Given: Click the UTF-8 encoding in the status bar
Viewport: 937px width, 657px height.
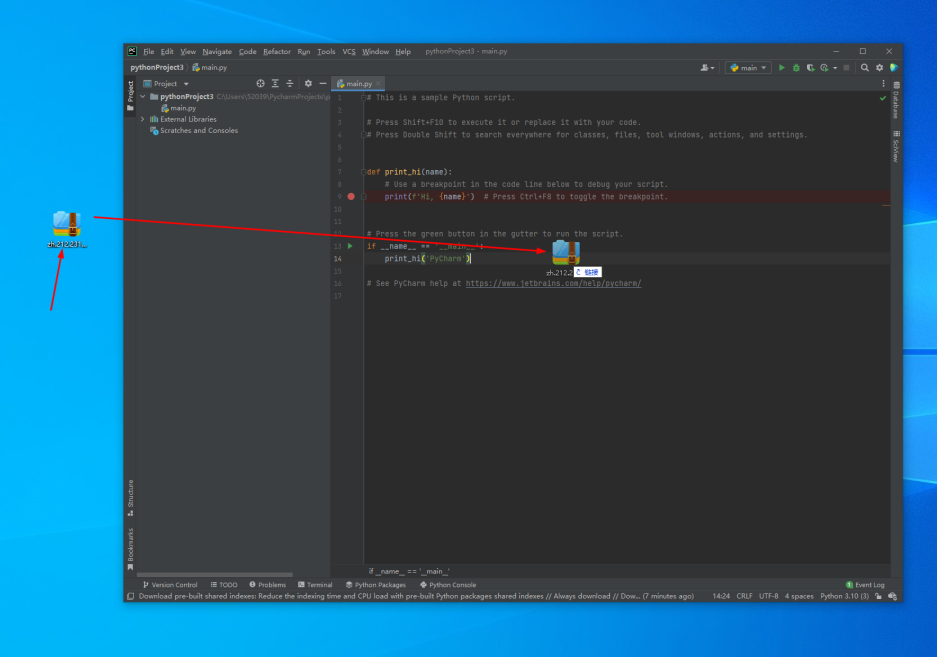Looking at the screenshot, I should [x=768, y=597].
